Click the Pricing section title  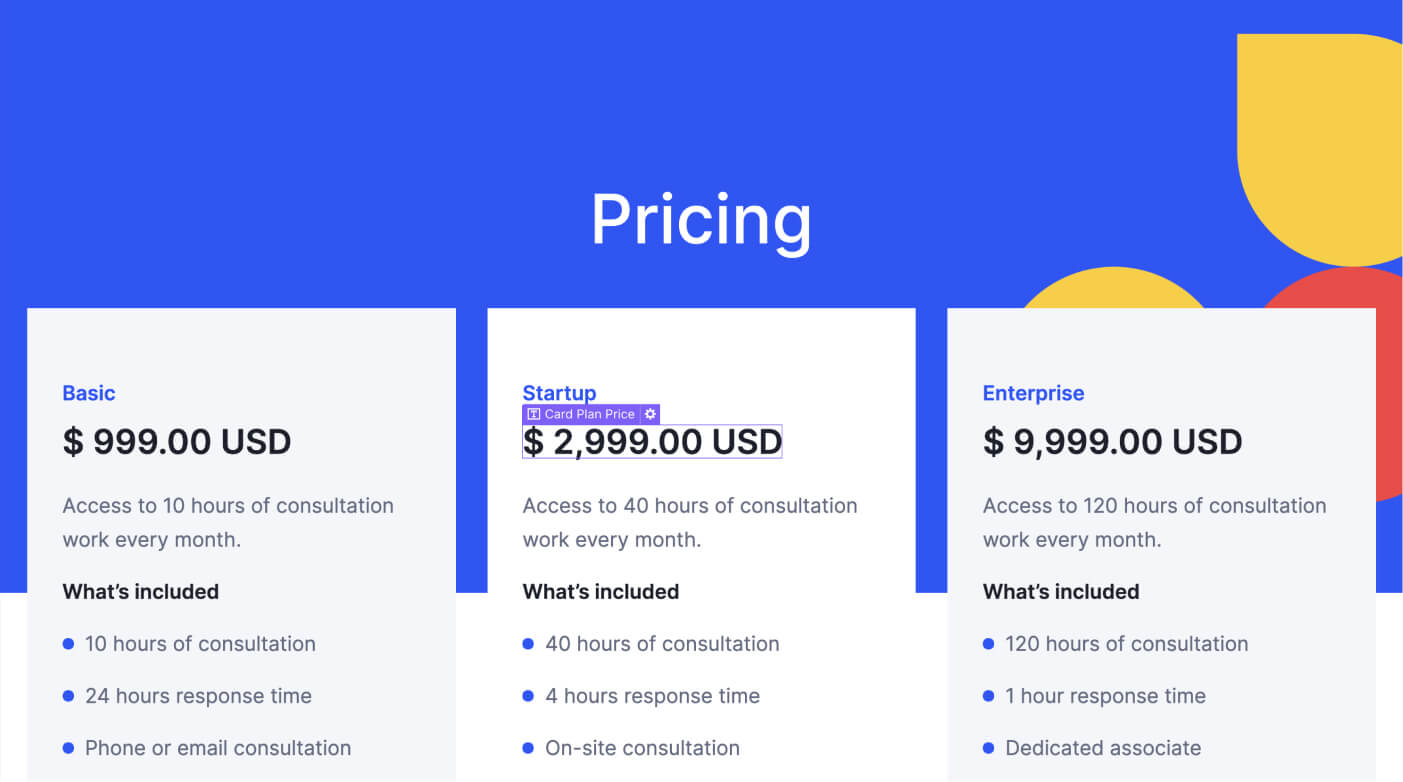point(701,219)
